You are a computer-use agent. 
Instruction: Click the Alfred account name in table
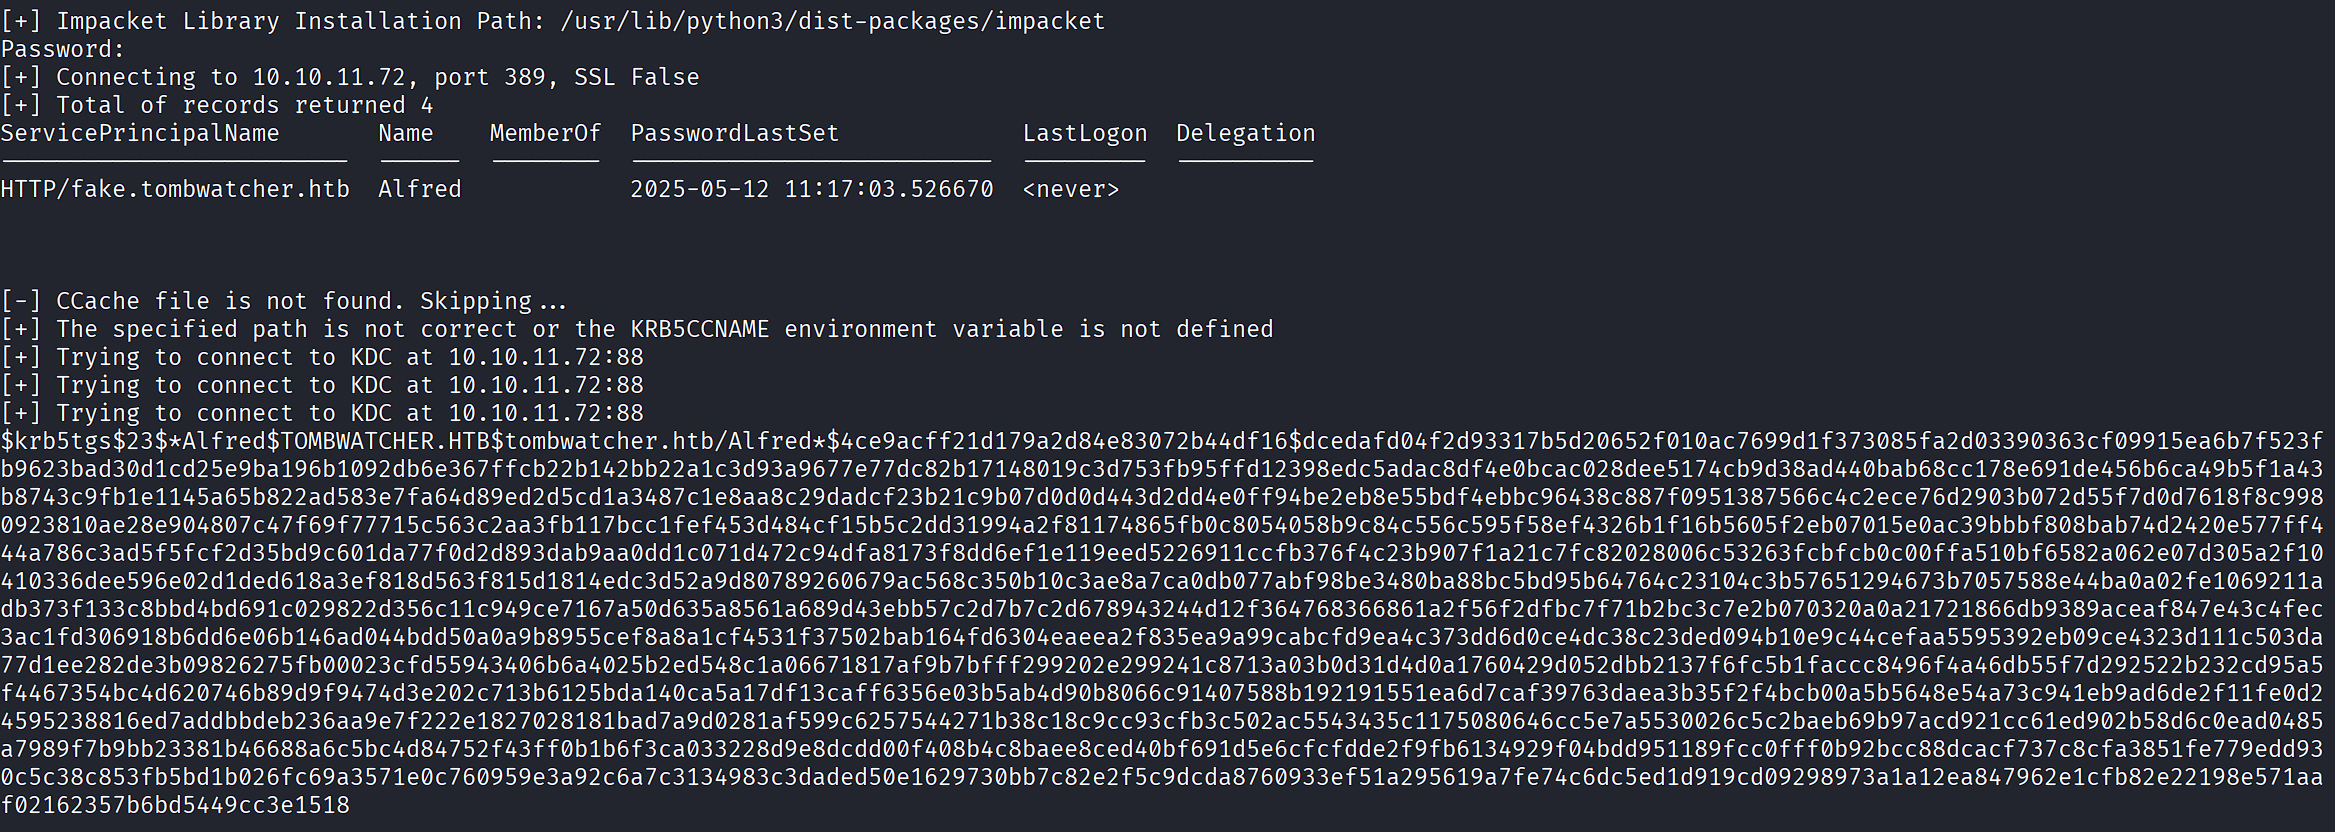pos(419,189)
